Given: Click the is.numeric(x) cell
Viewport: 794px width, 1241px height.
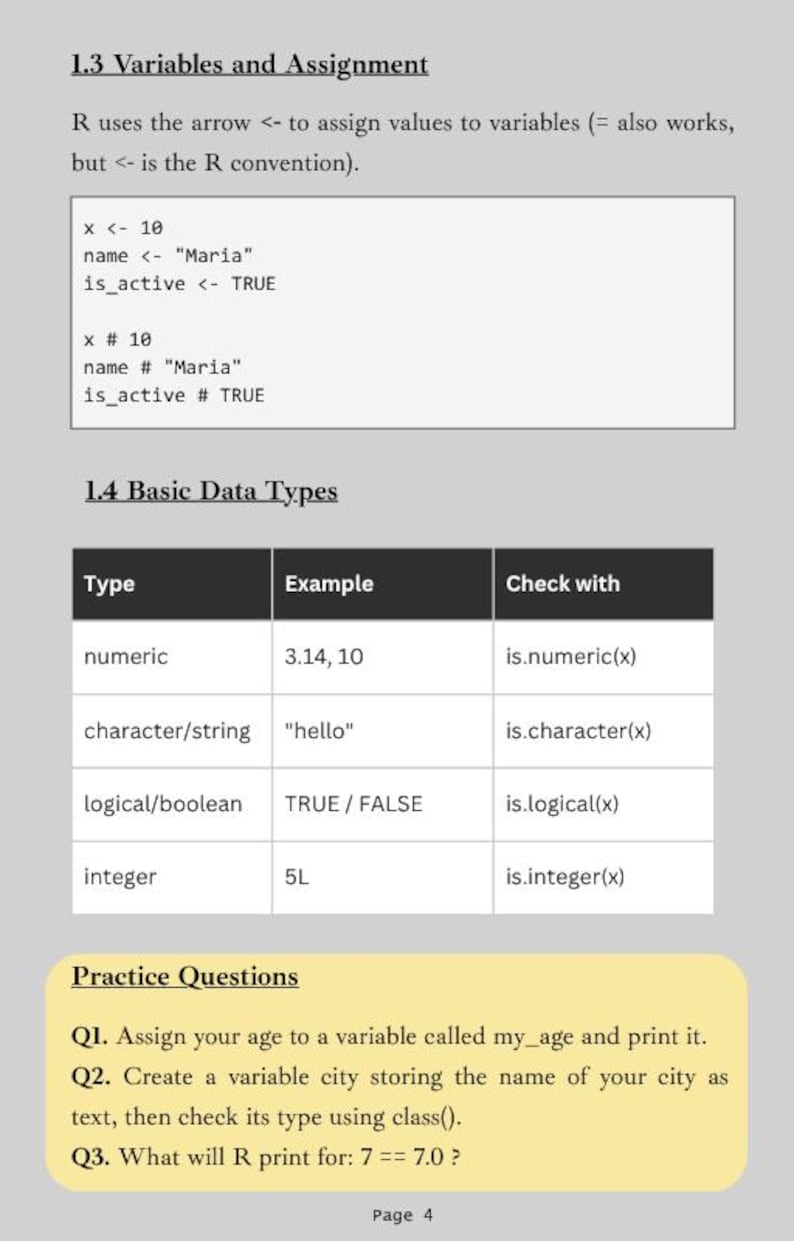Looking at the screenshot, I should point(603,657).
